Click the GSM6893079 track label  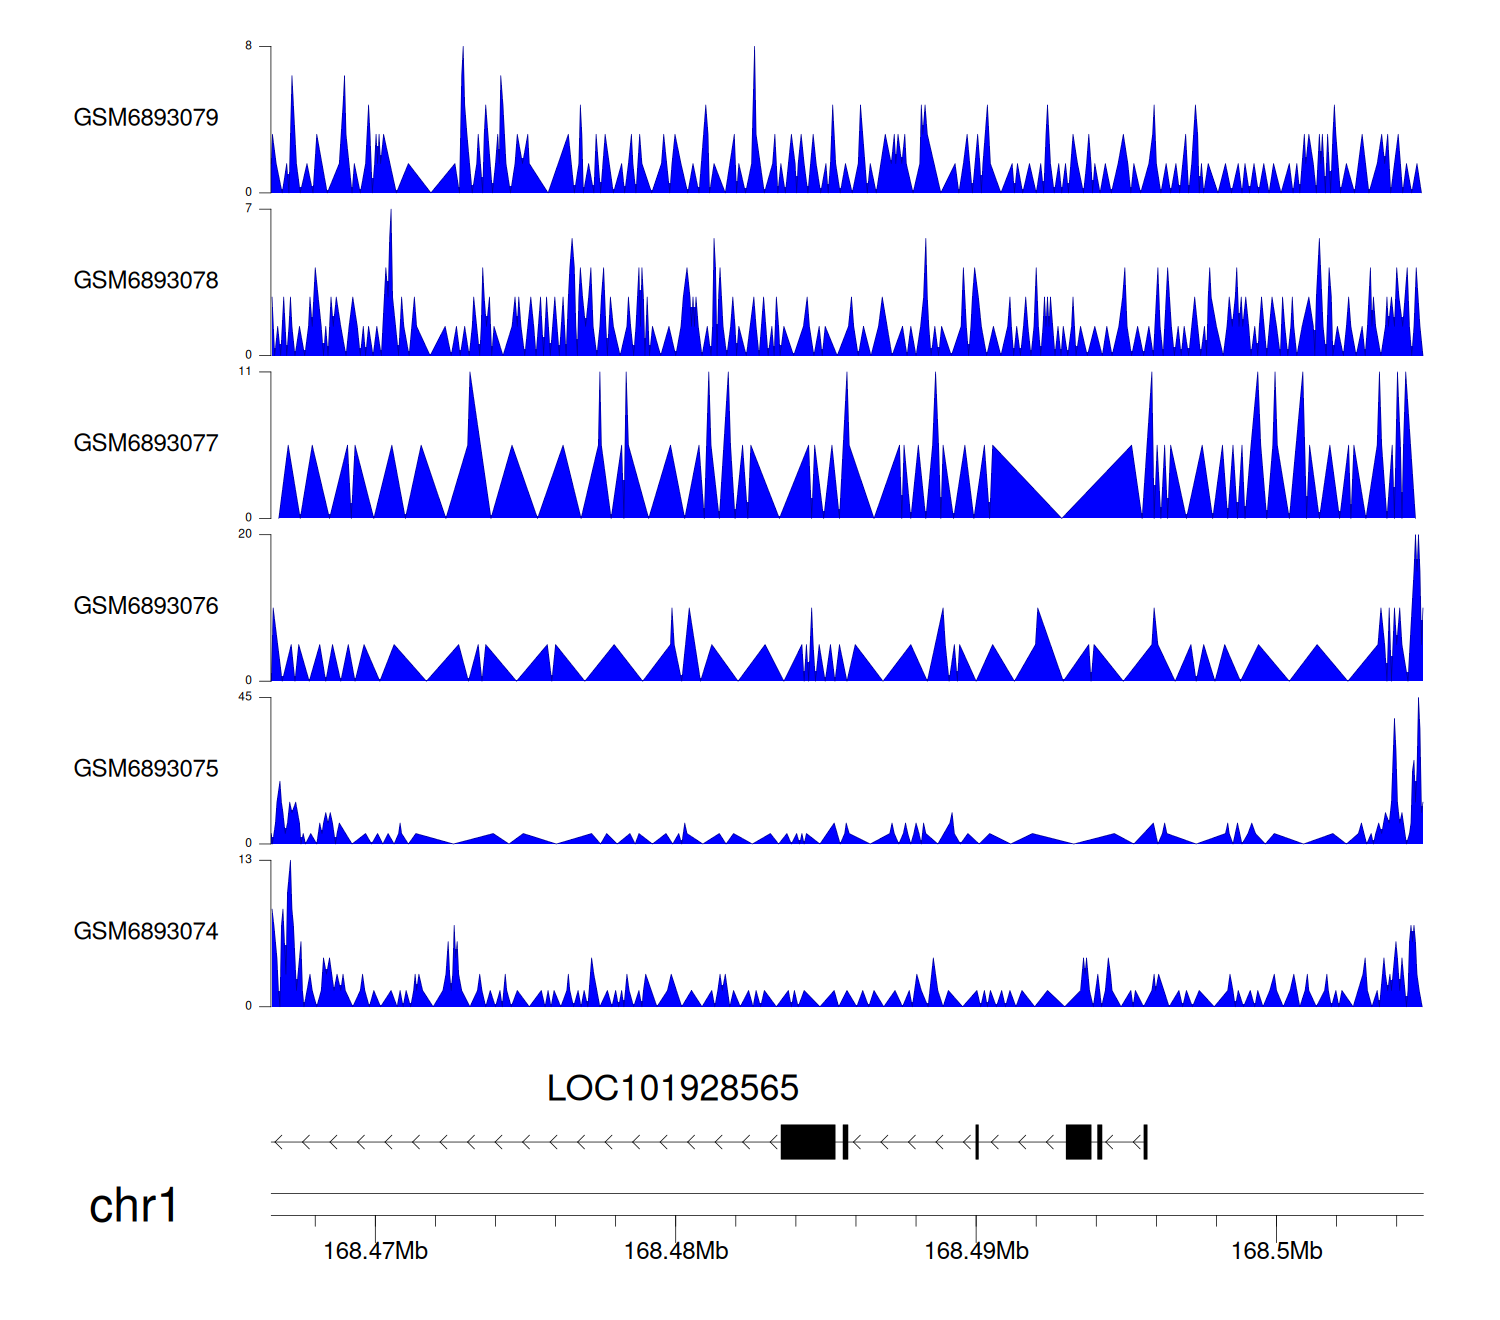click(146, 118)
